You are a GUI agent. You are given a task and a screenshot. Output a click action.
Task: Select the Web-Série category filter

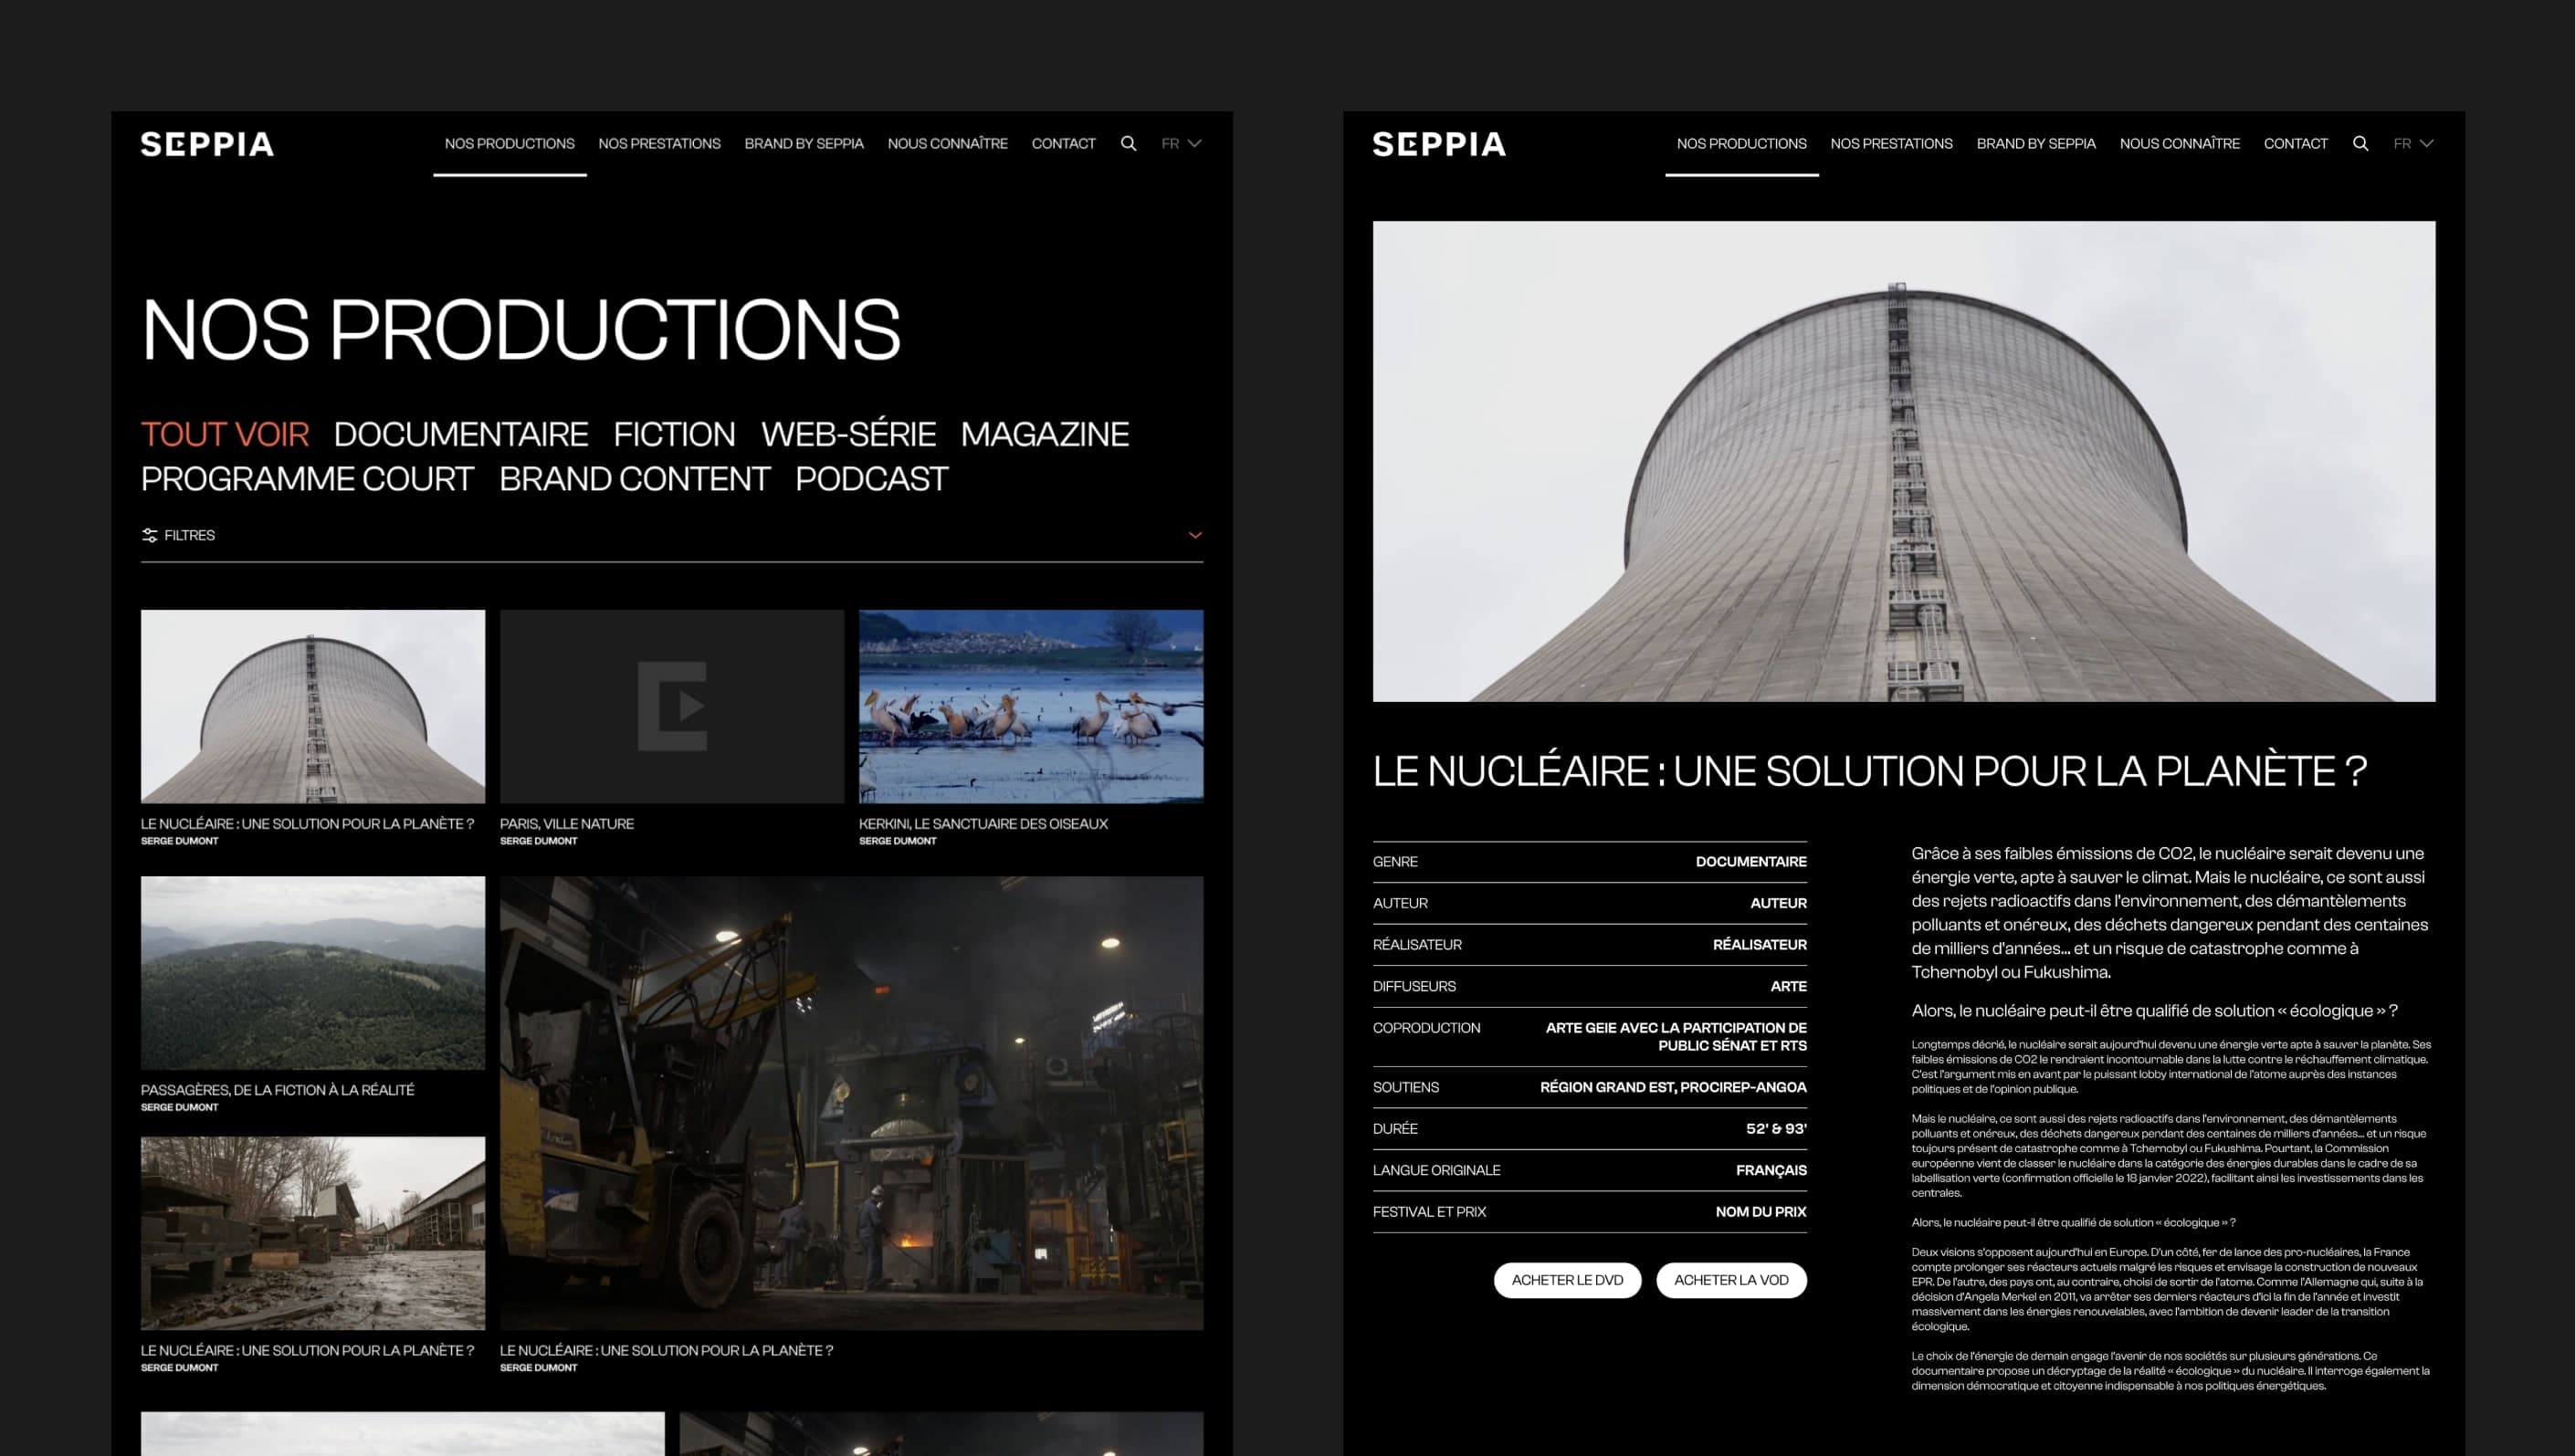(x=848, y=434)
